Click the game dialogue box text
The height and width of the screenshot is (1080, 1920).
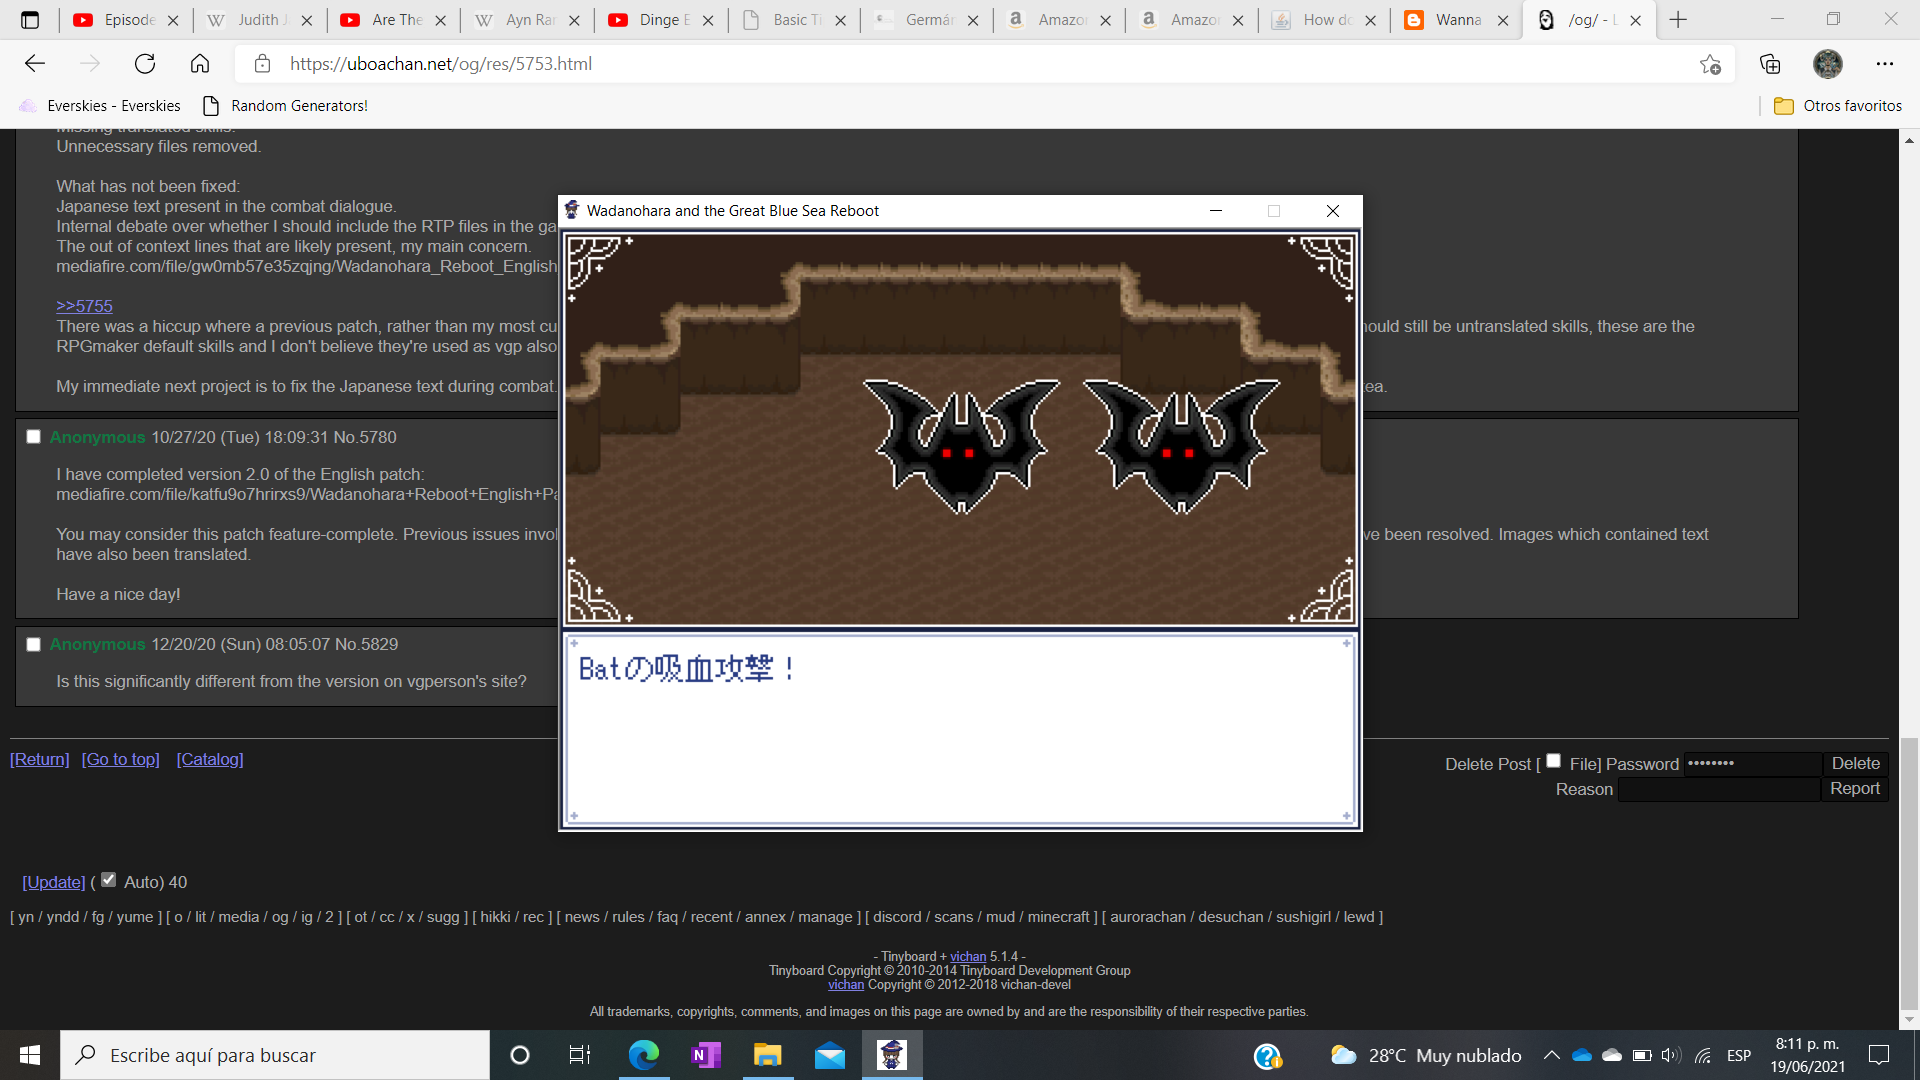click(688, 669)
